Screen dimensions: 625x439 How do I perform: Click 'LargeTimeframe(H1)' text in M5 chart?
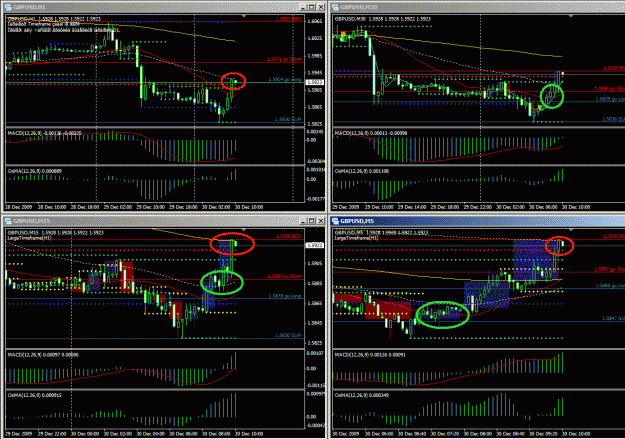coord(356,238)
